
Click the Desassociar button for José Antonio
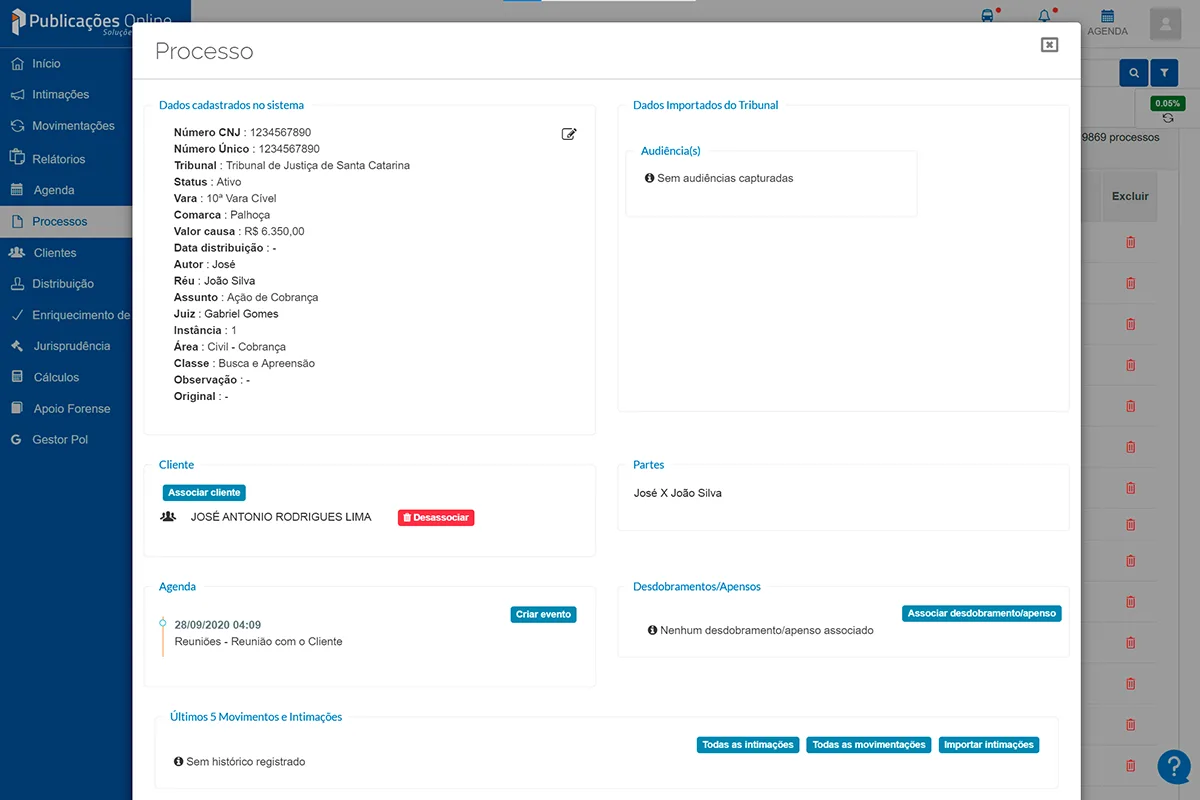[436, 517]
